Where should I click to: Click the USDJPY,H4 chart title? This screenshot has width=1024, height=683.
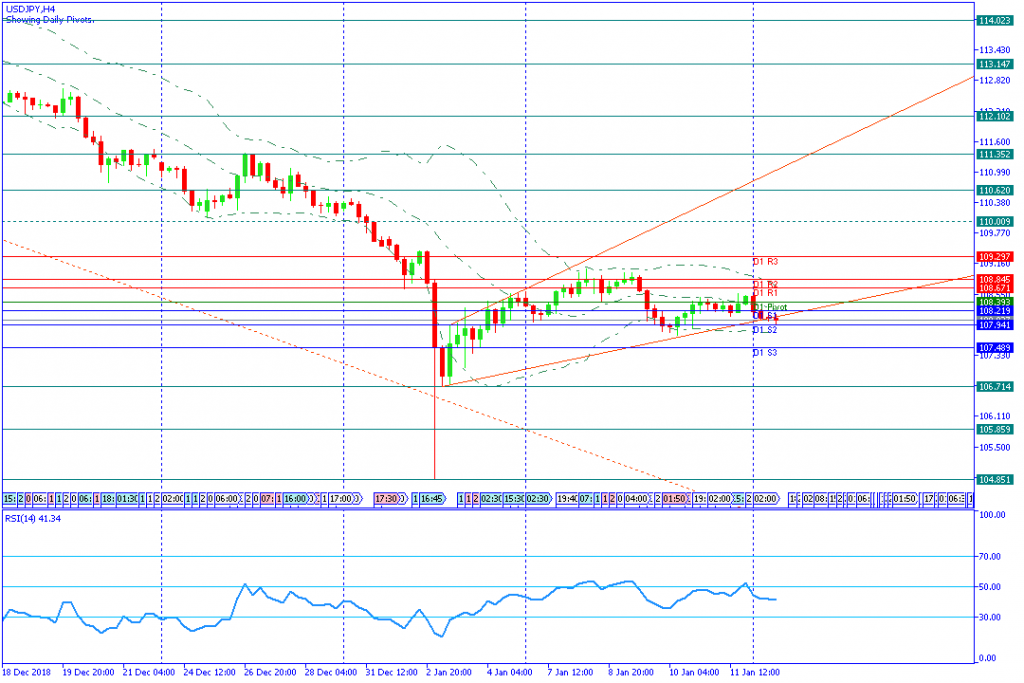30,8
